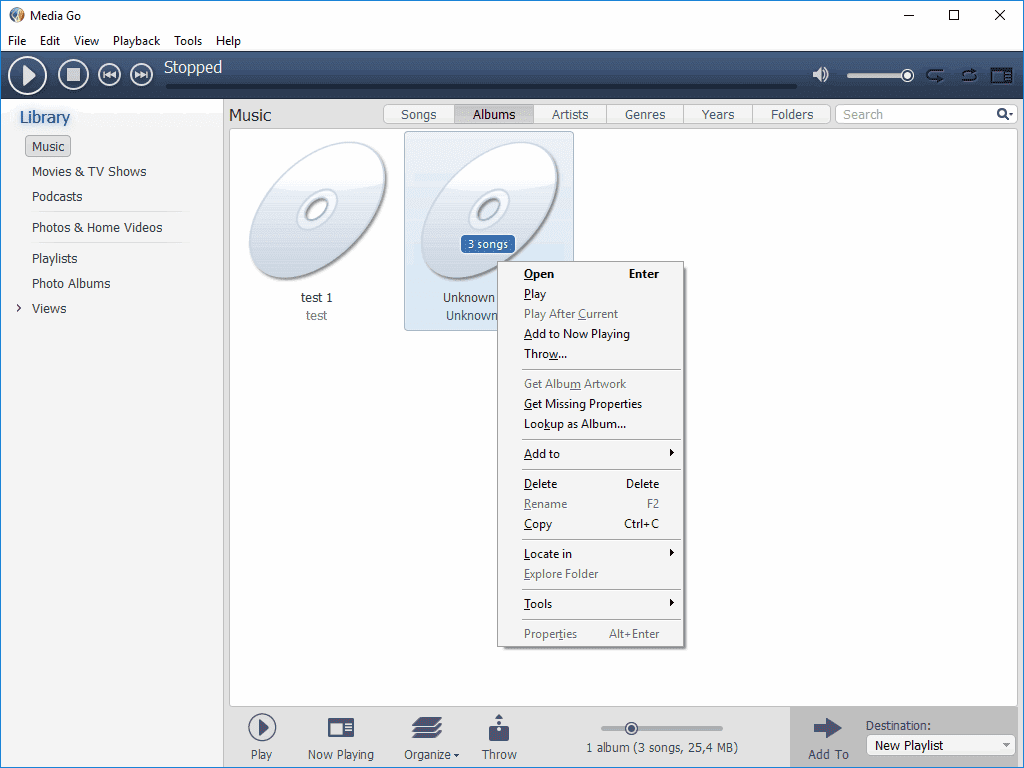Choose Play in the context menu
The width and height of the screenshot is (1024, 768).
click(590, 294)
